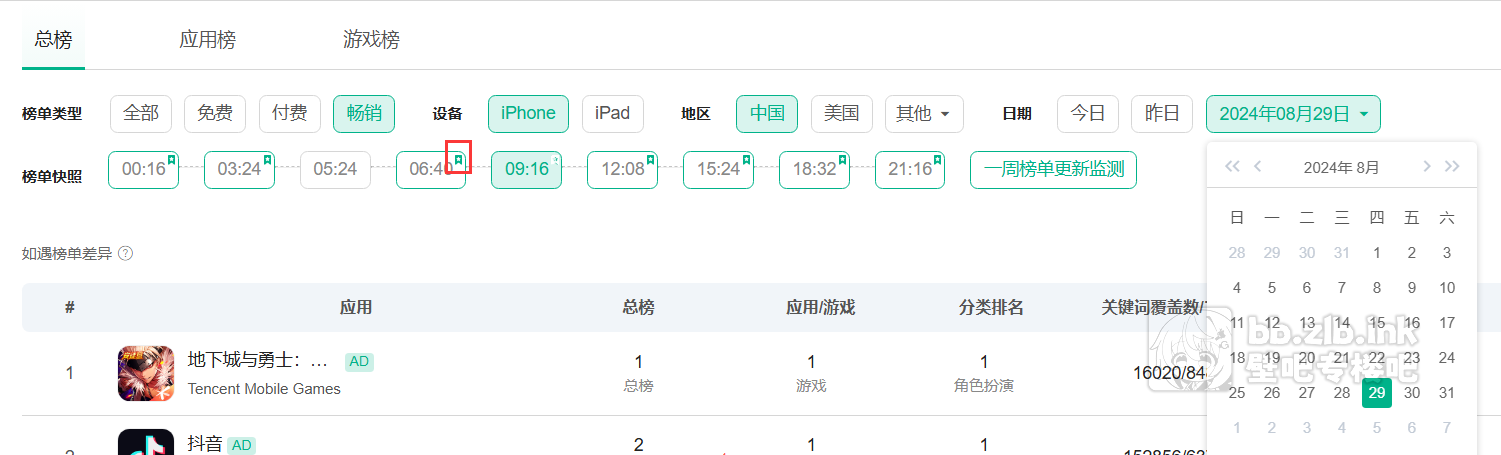
Task: Go to previous year in calendar
Action: [x=1232, y=167]
